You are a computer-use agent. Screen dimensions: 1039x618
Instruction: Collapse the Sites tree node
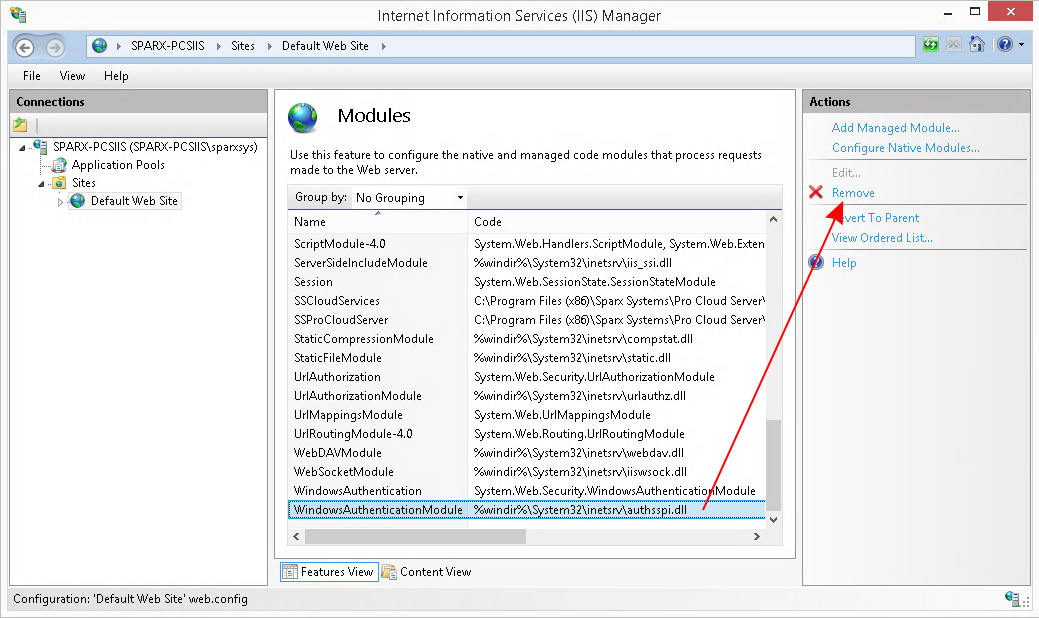click(41, 183)
